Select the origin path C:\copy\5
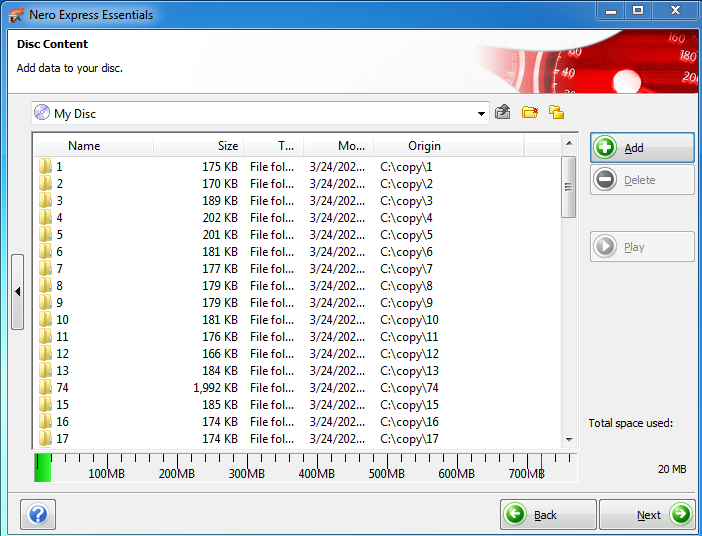This screenshot has height=536, width=702. tap(407, 235)
